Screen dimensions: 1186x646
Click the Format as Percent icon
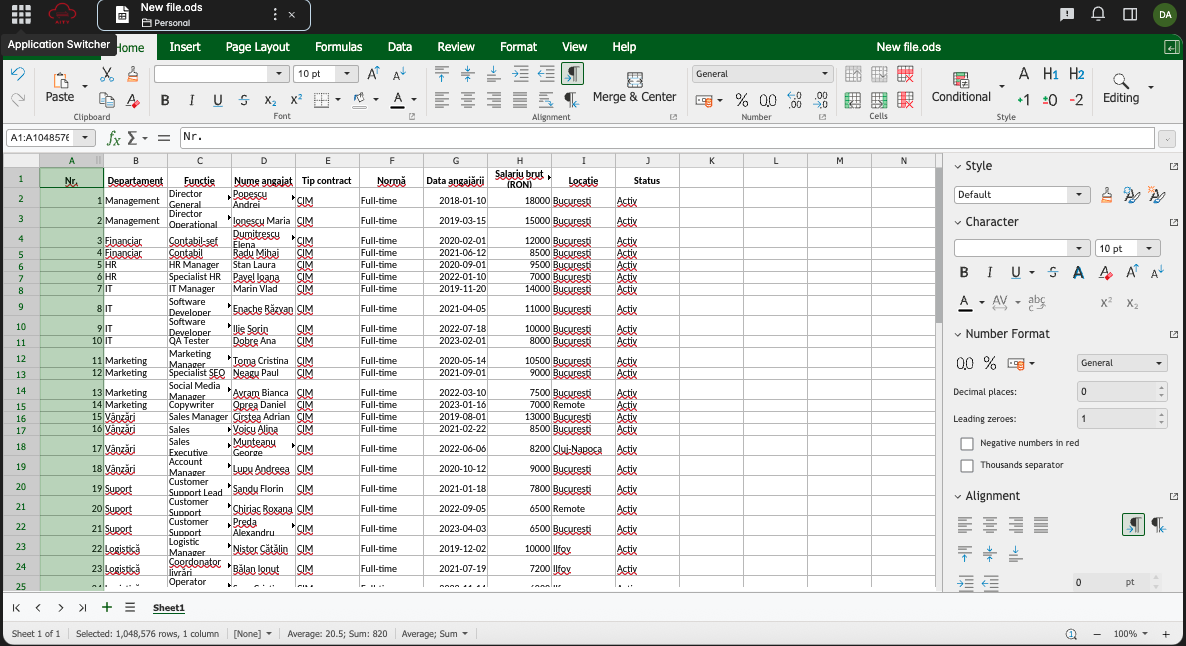pos(742,100)
